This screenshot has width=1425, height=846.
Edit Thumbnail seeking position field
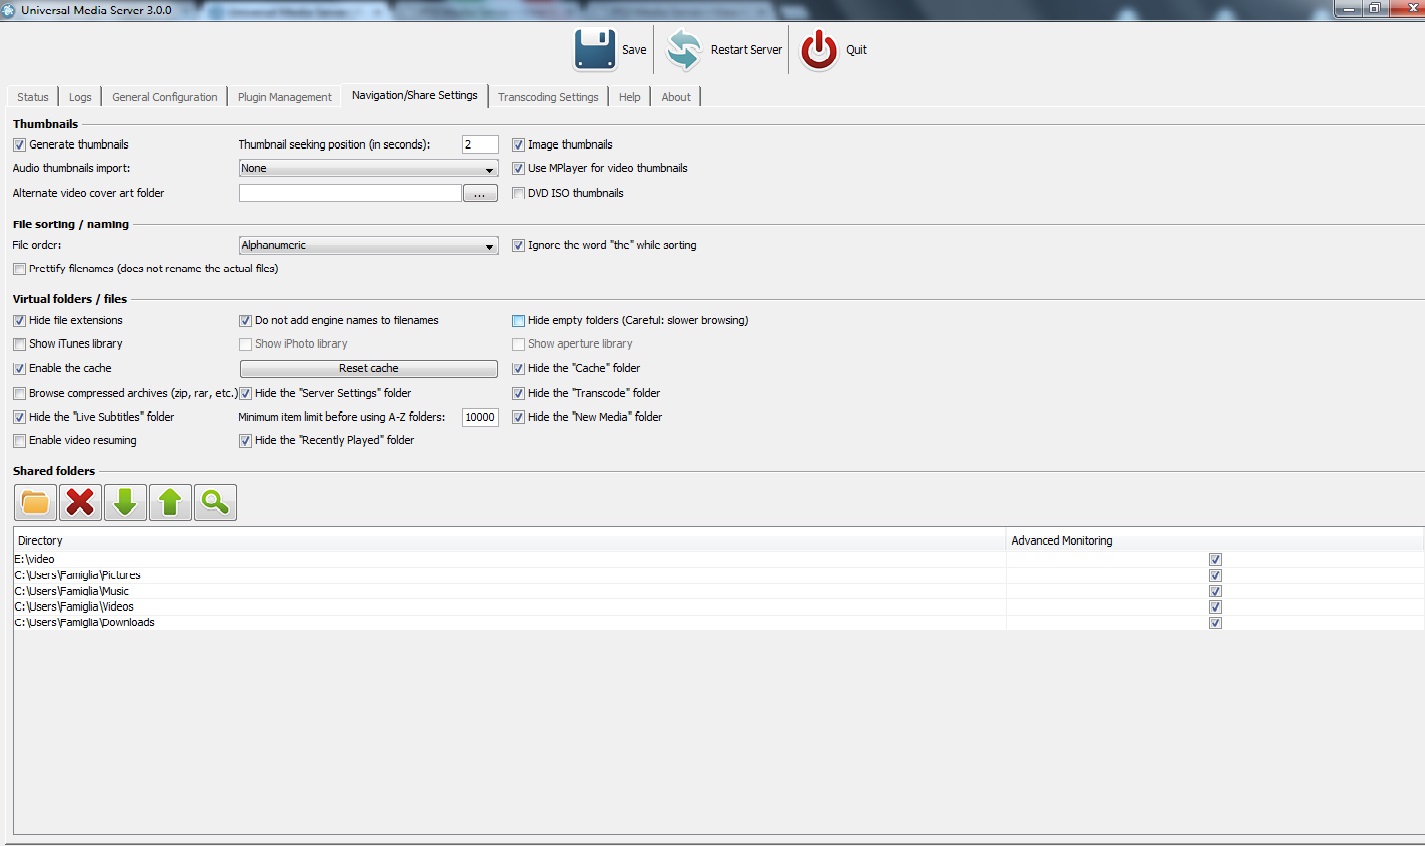480,145
